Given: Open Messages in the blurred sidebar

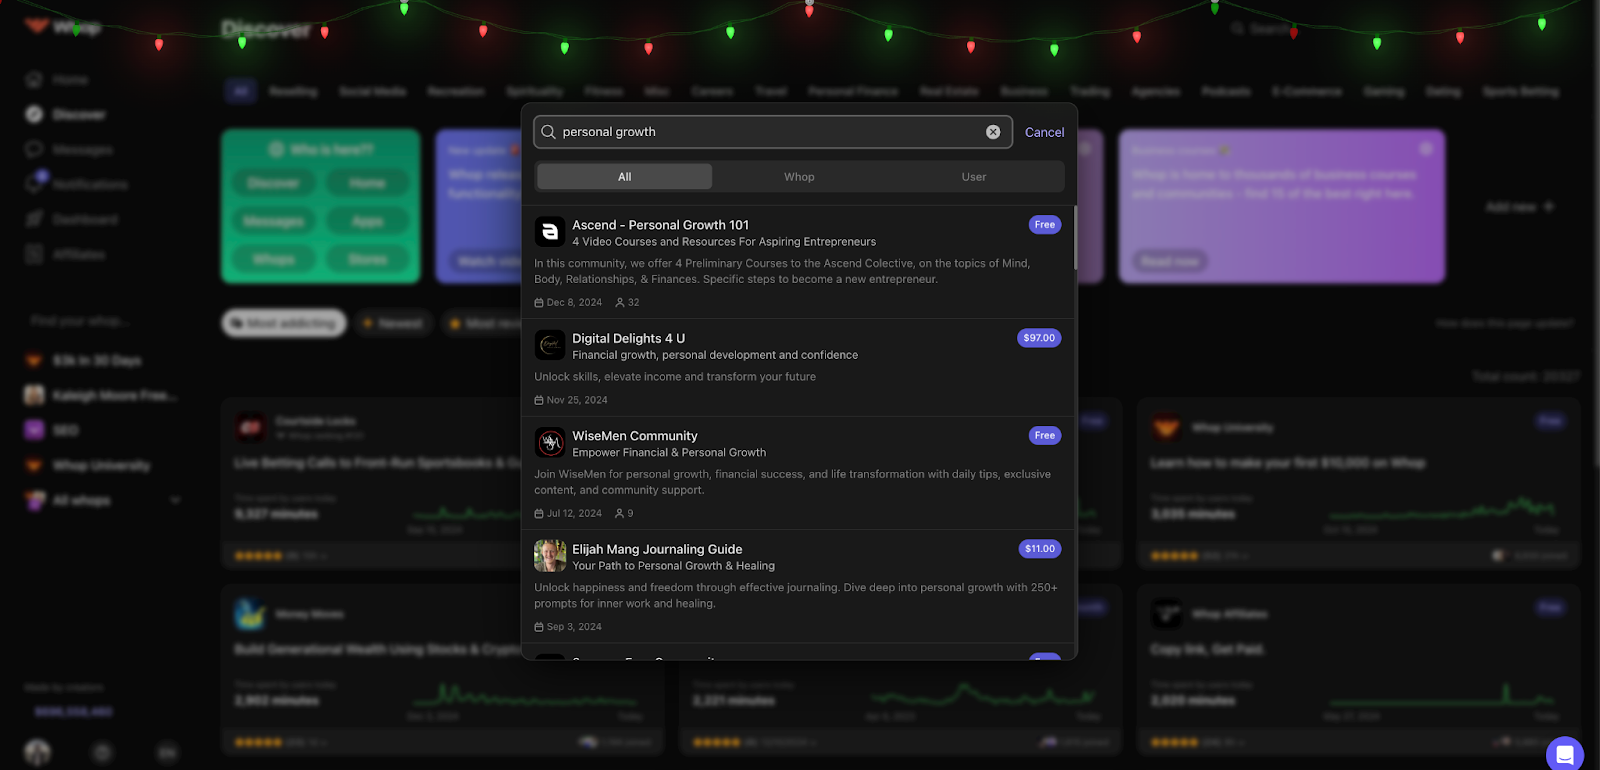Looking at the screenshot, I should tap(69, 149).
